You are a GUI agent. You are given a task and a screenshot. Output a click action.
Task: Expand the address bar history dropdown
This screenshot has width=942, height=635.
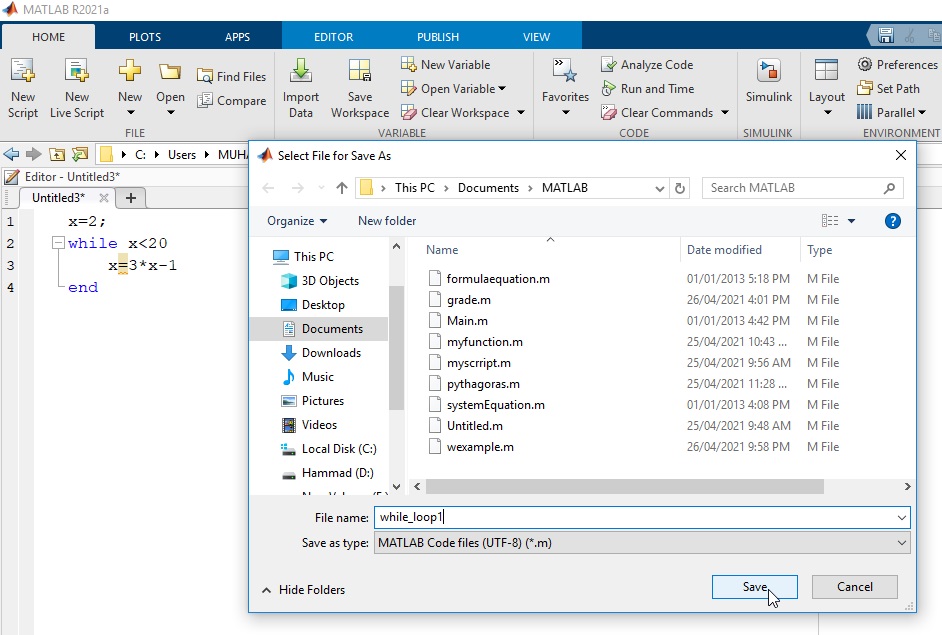click(659, 188)
